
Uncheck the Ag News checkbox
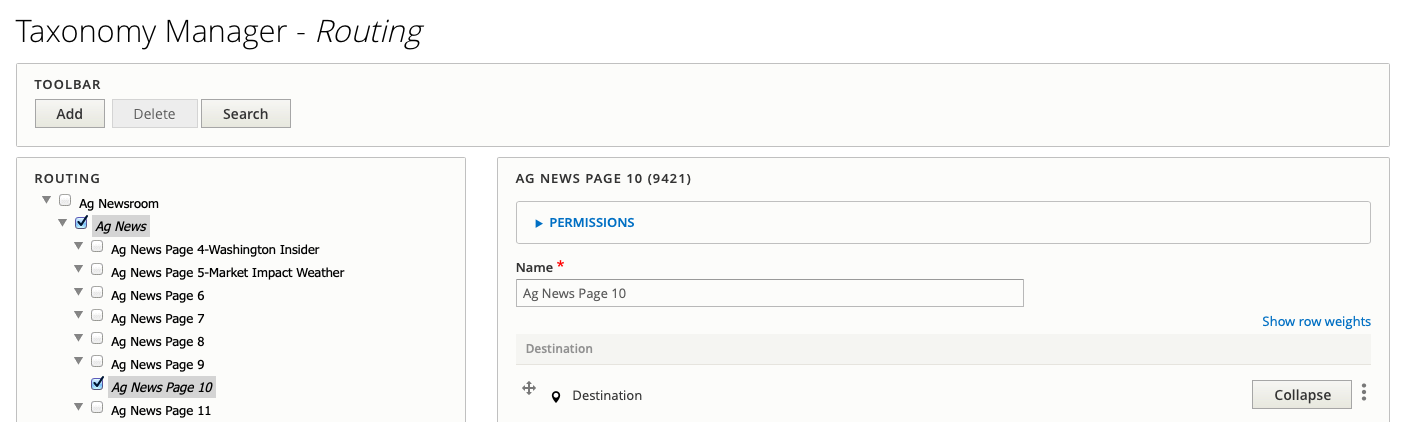click(81, 223)
